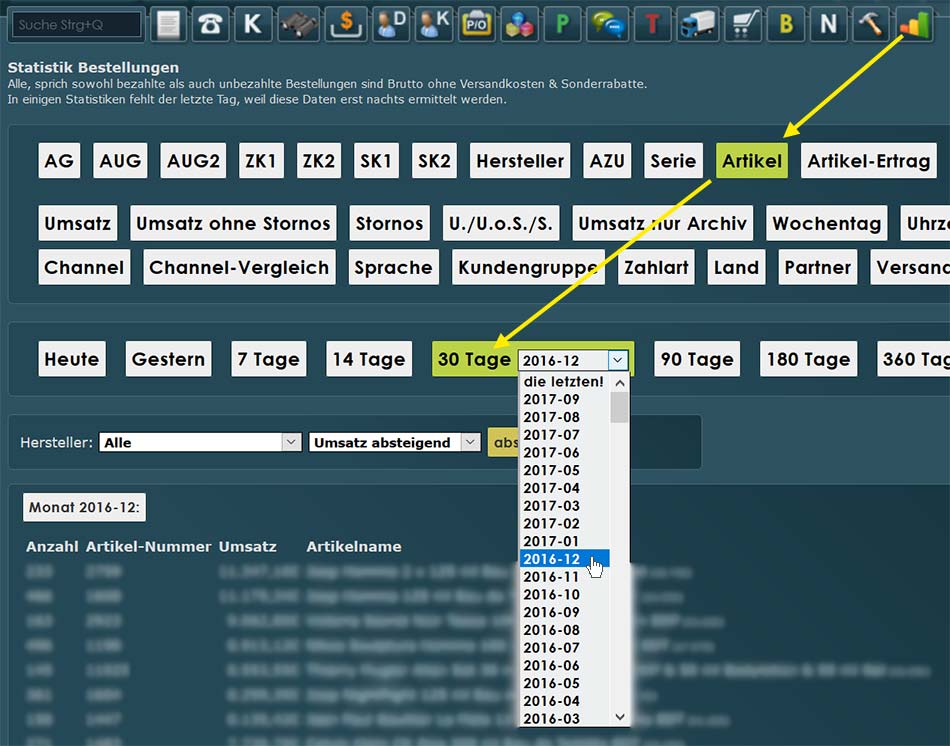Click Umsatz ohne Stornos button
The image size is (950, 746).
[233, 223]
